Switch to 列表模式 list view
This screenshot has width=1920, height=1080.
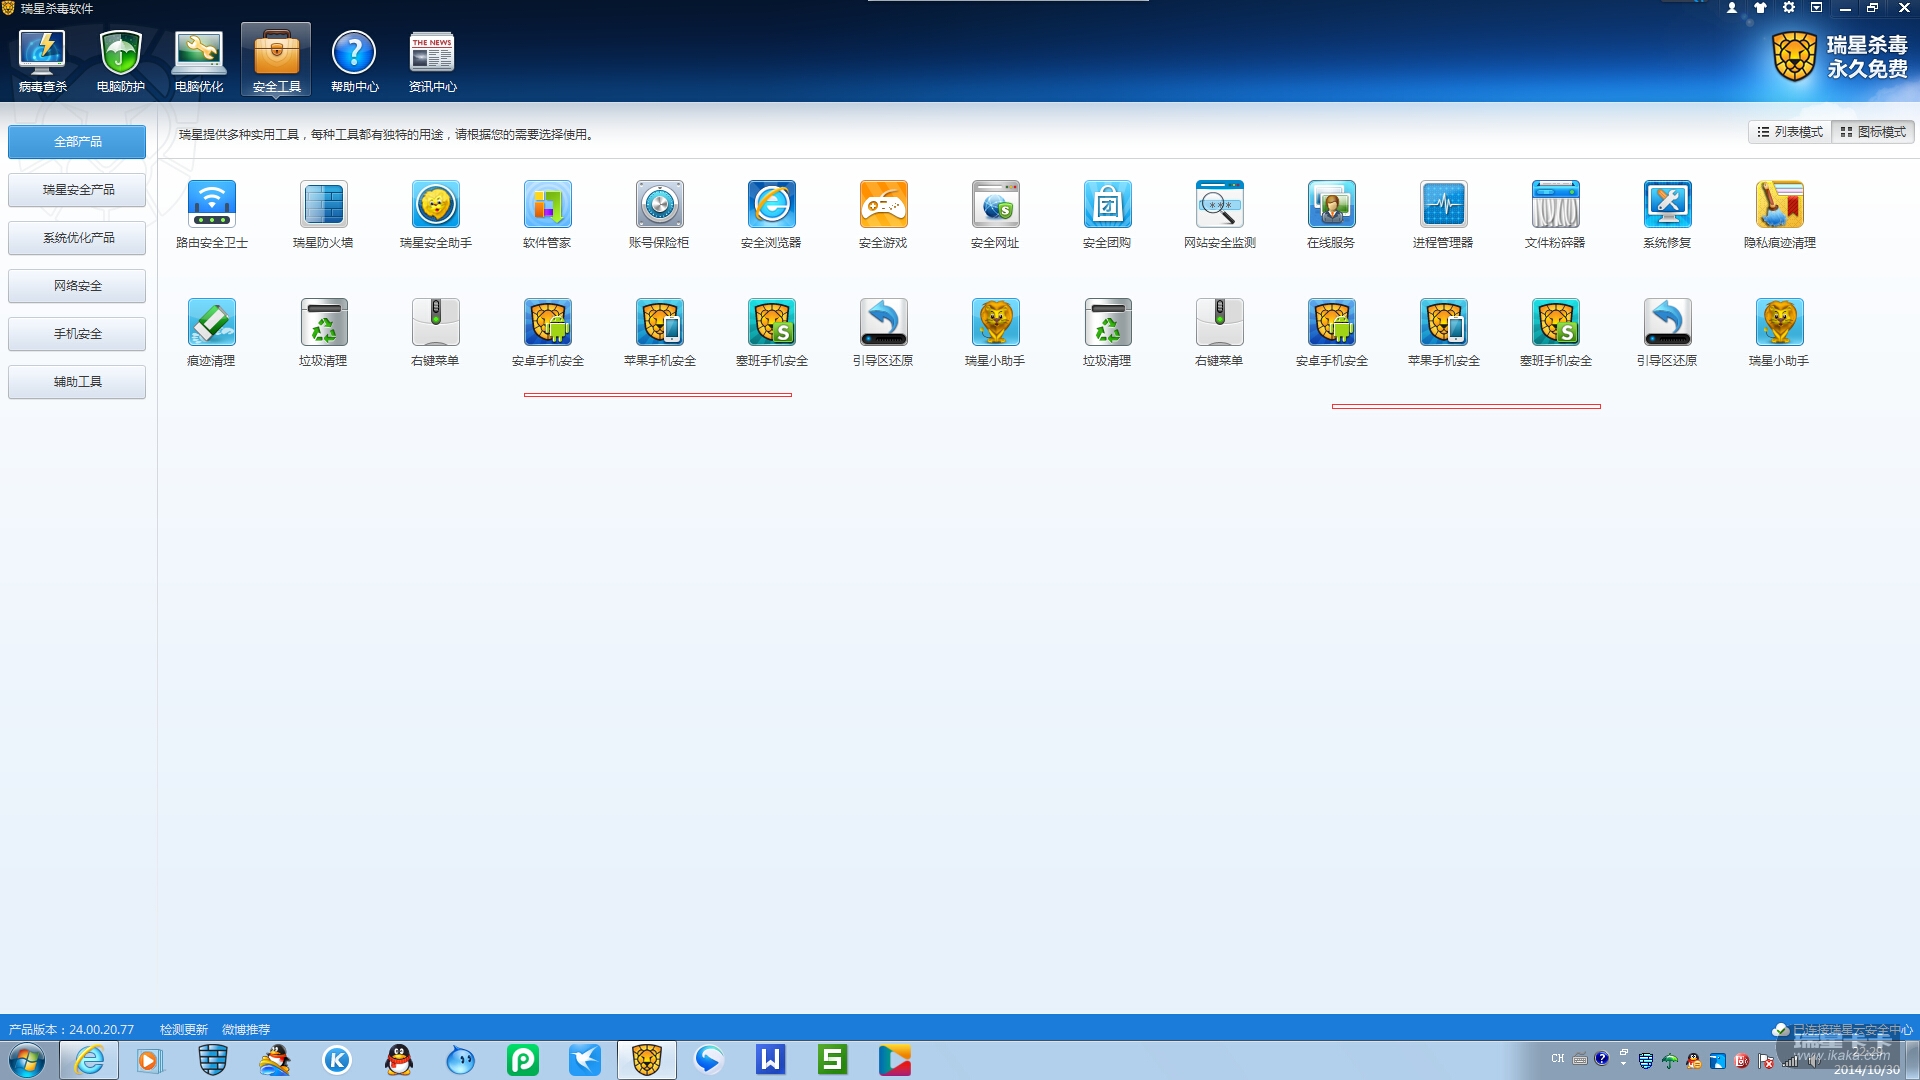click(1790, 132)
